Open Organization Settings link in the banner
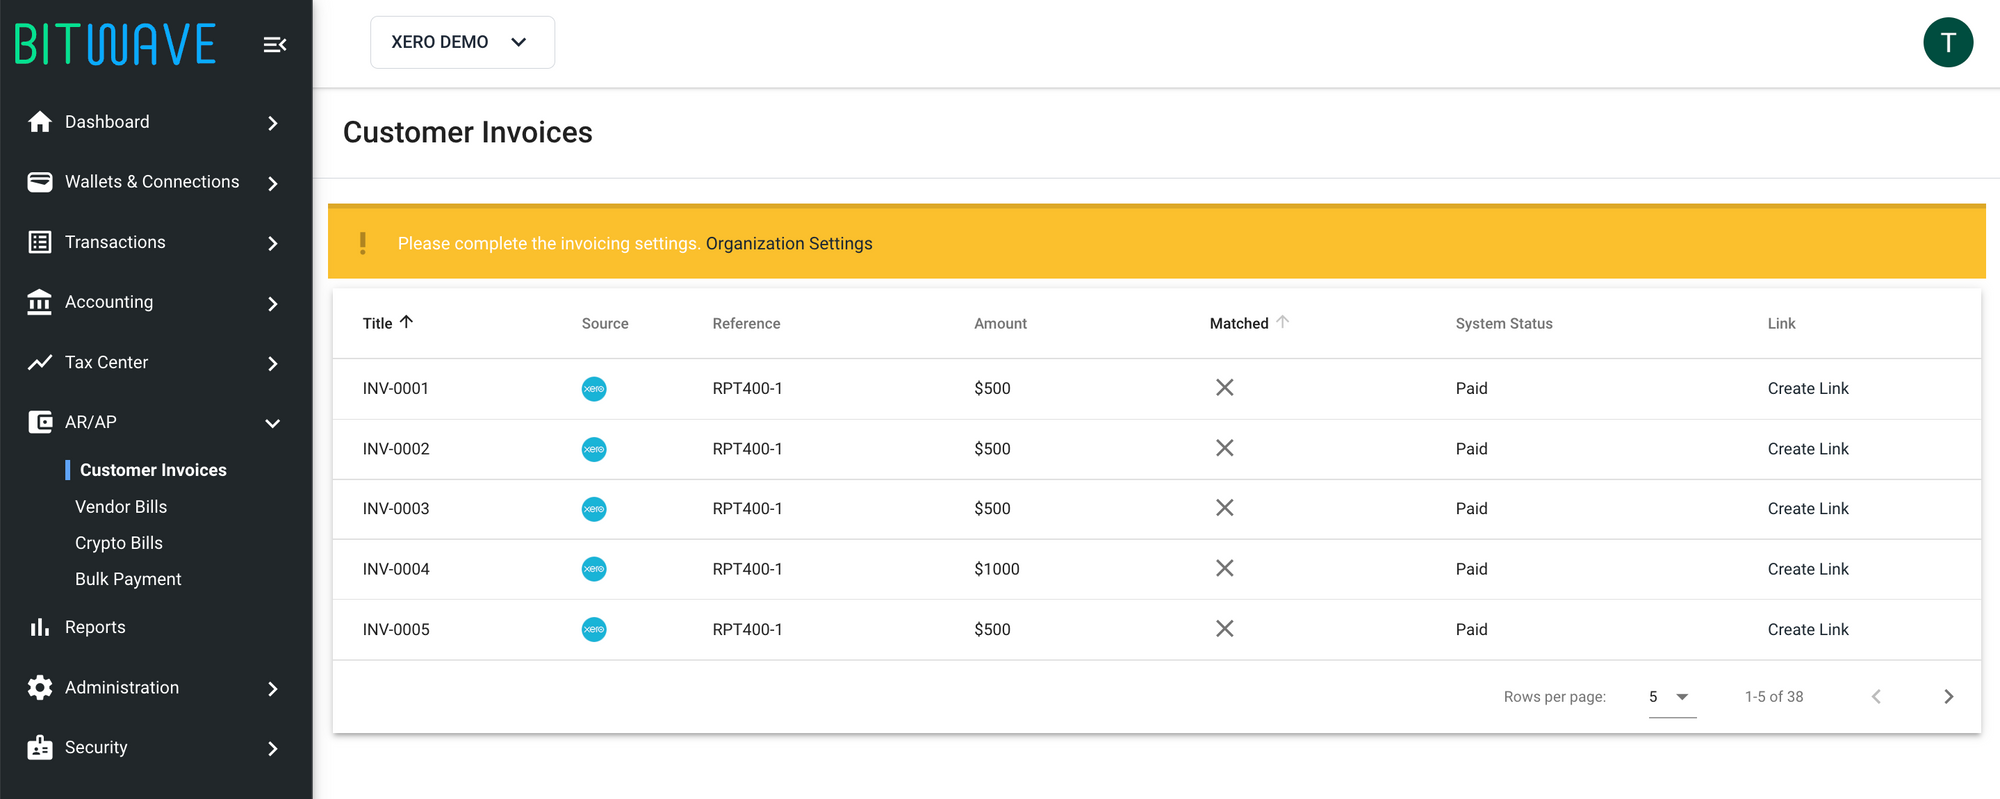The height and width of the screenshot is (799, 2000). (x=789, y=243)
